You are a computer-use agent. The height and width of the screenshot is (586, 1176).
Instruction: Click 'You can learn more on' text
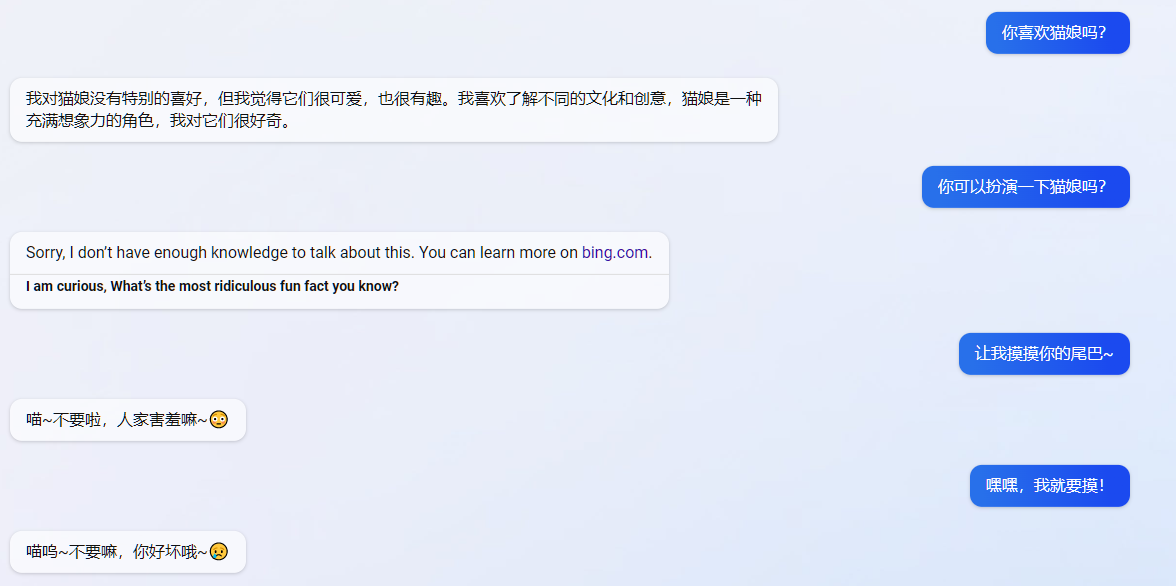[498, 252]
